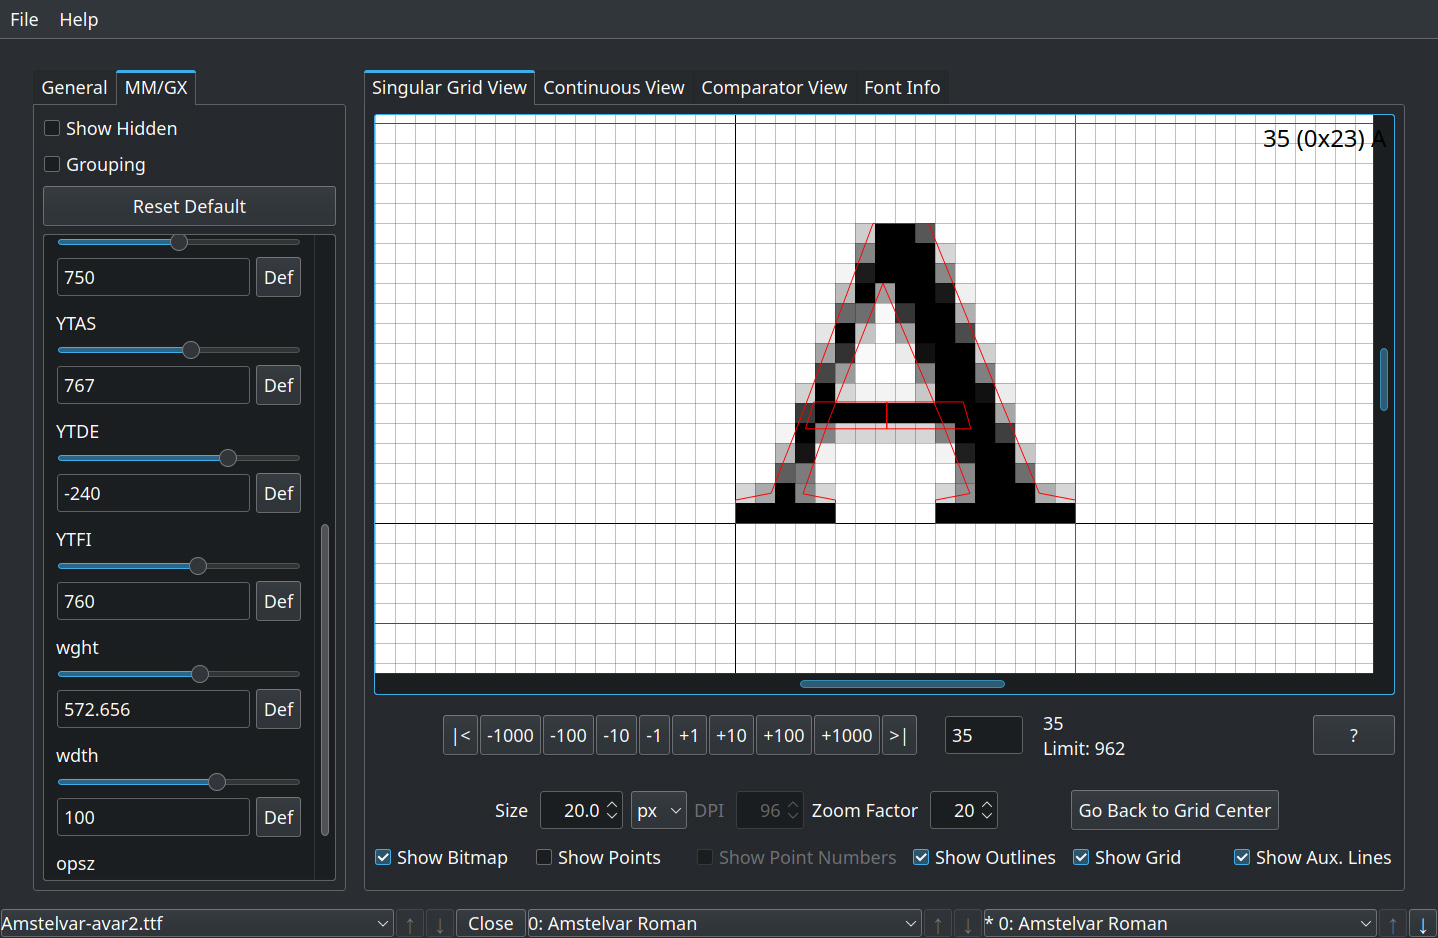Enable the Show Hidden checkbox
The image size is (1438, 938).
[53, 129]
